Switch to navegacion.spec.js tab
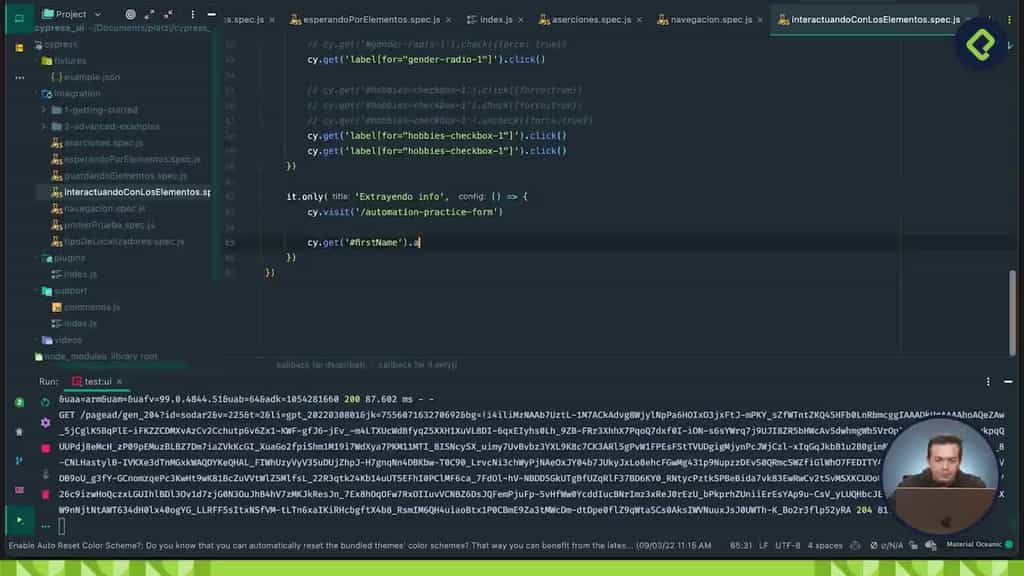Viewport: 1024px width, 576px height. 705,20
